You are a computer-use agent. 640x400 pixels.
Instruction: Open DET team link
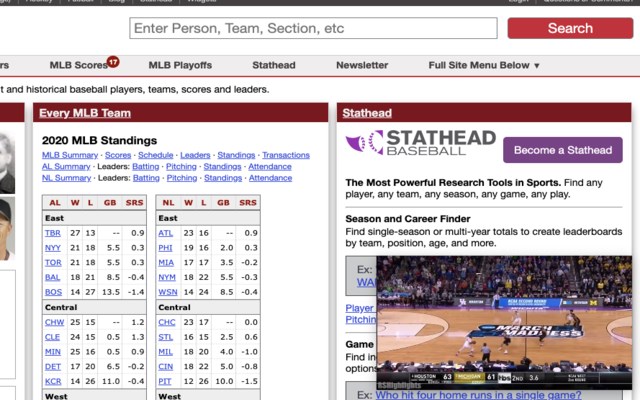click(53, 367)
